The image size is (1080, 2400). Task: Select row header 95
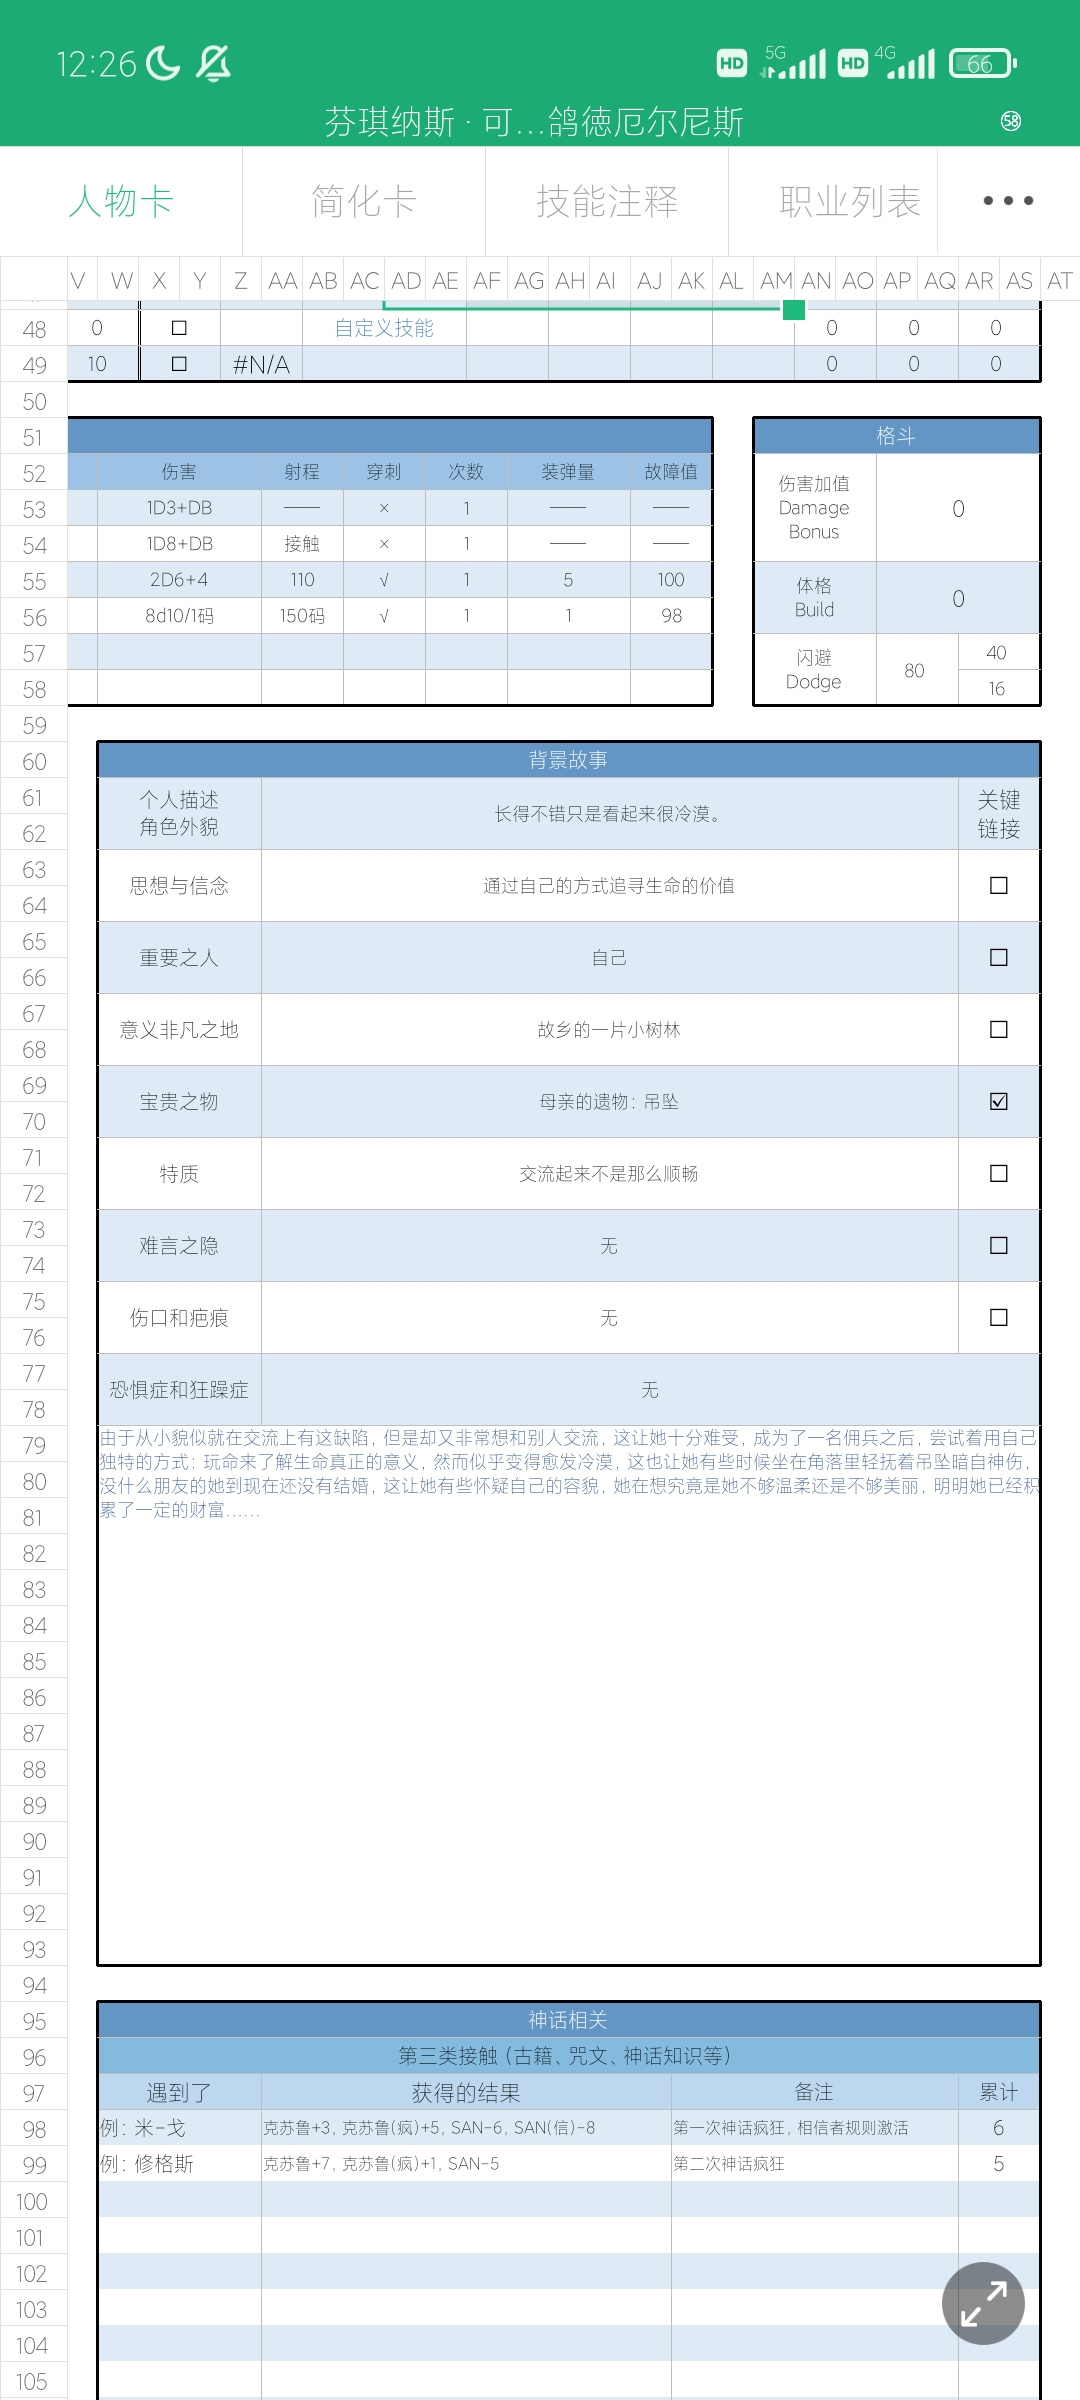pyautogui.click(x=34, y=2022)
